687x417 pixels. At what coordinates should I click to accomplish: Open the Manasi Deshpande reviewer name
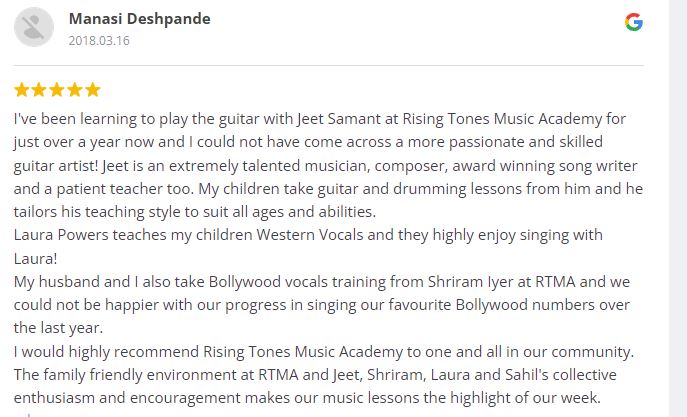(139, 19)
